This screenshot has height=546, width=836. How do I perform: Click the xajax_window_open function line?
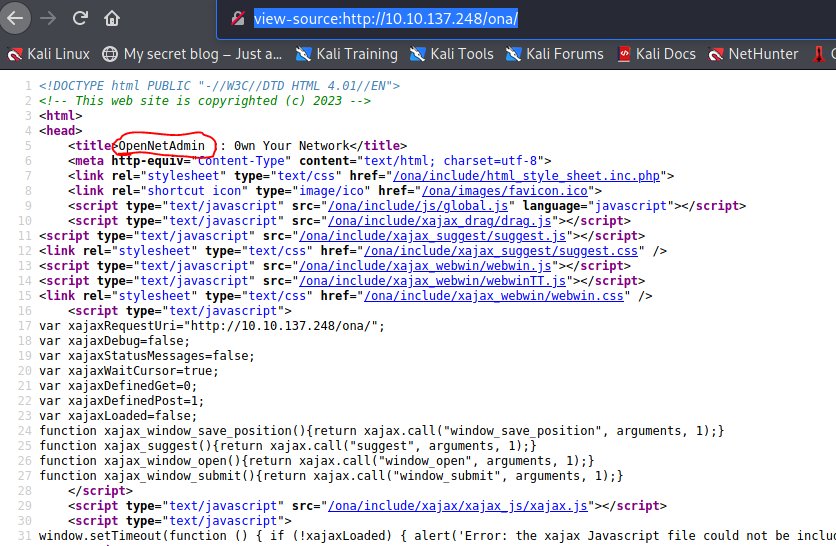[x=317, y=460]
